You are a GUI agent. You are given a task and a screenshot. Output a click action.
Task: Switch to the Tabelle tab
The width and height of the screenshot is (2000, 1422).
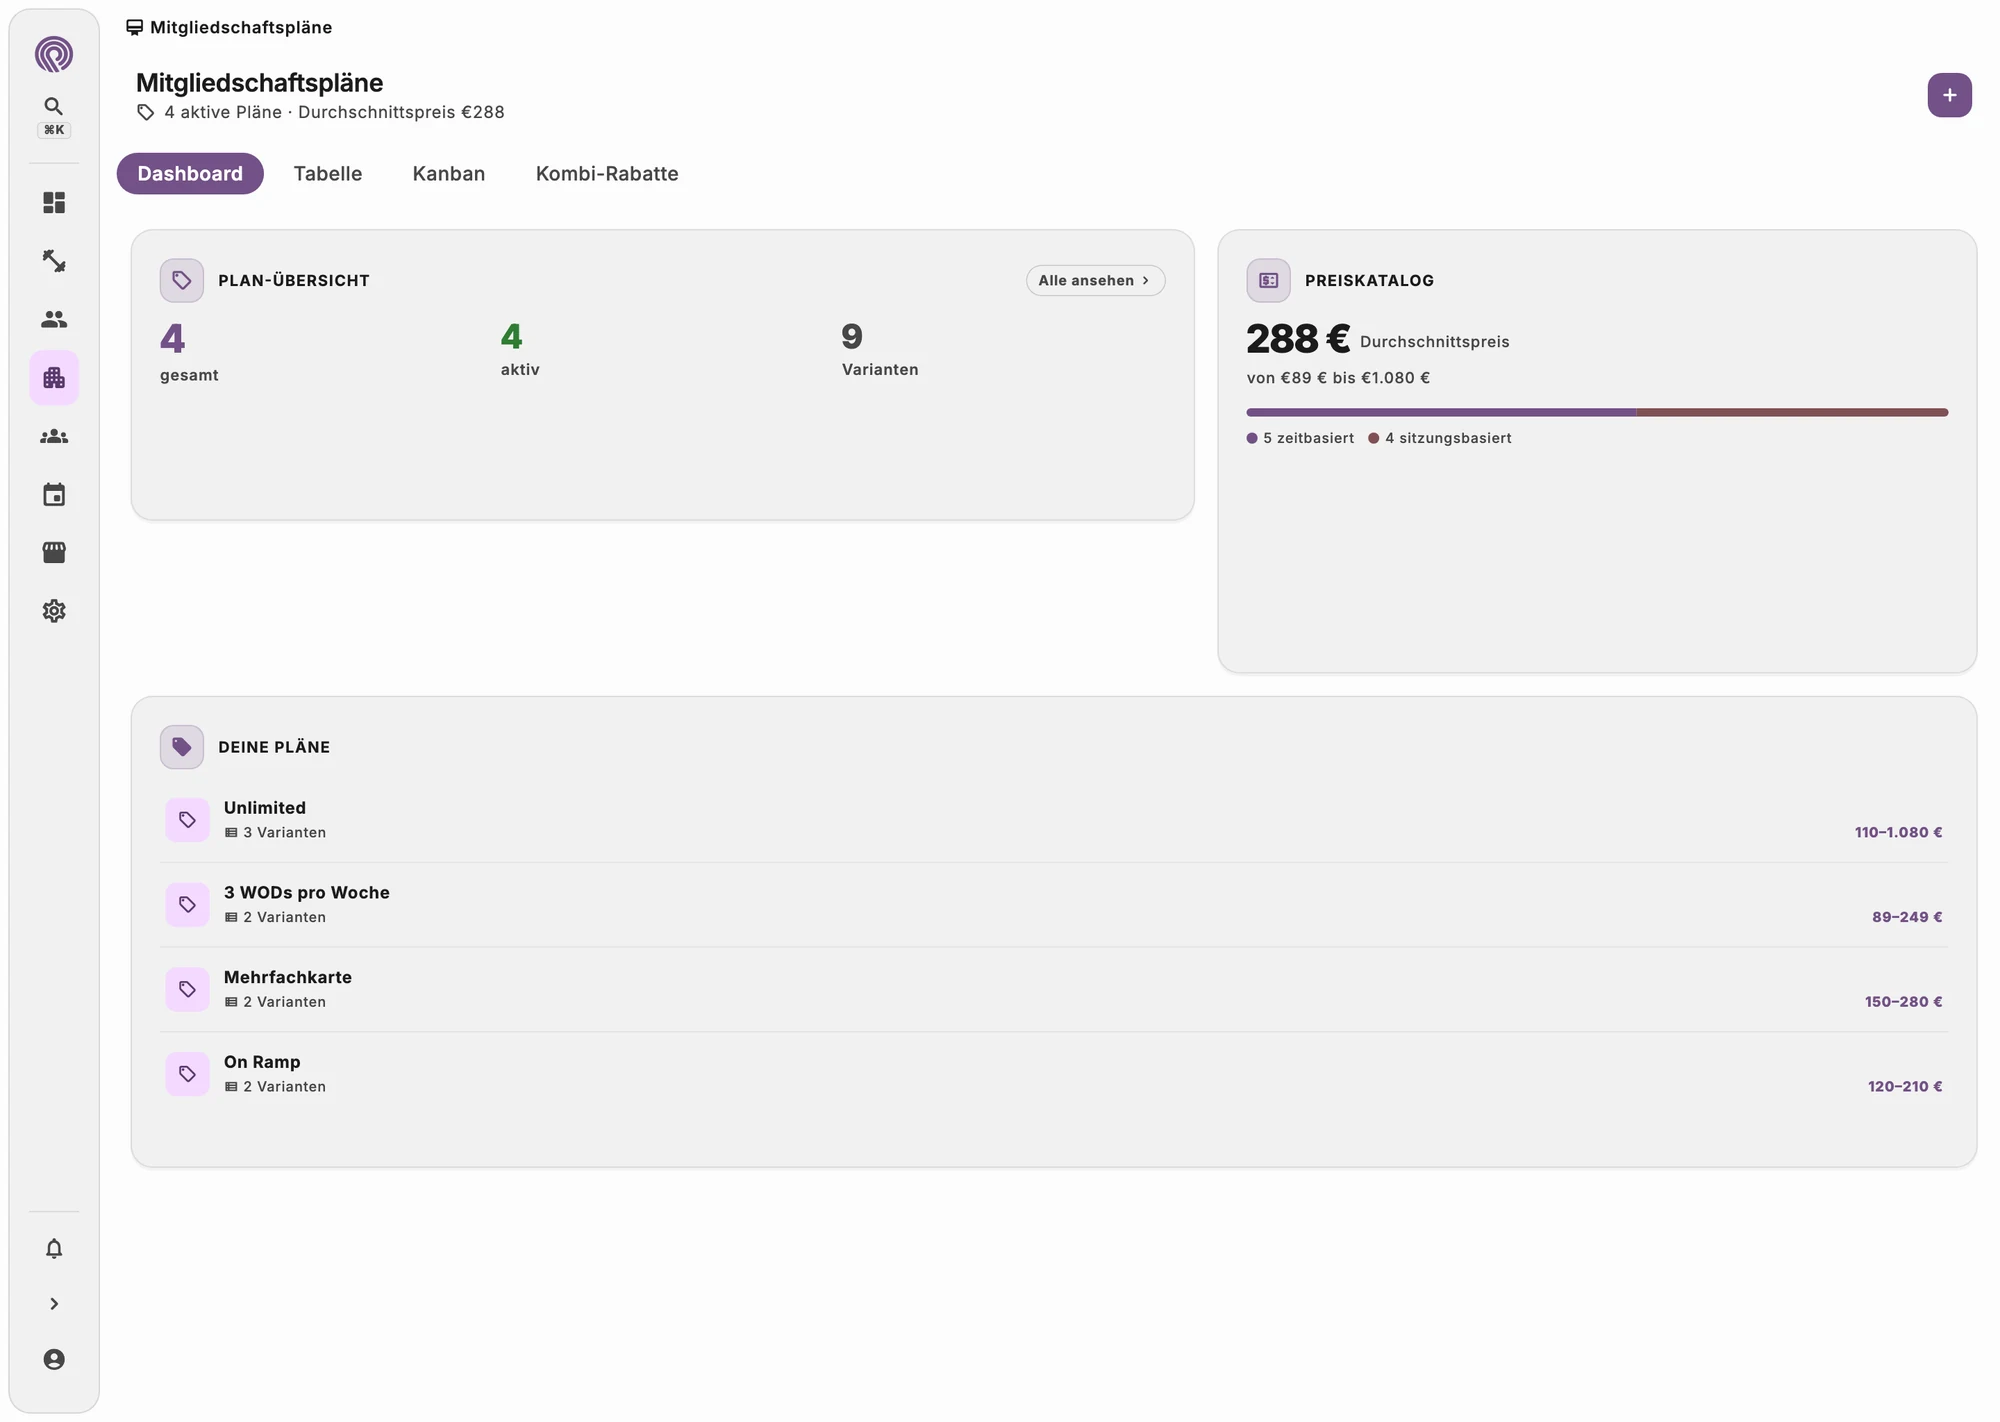(328, 174)
